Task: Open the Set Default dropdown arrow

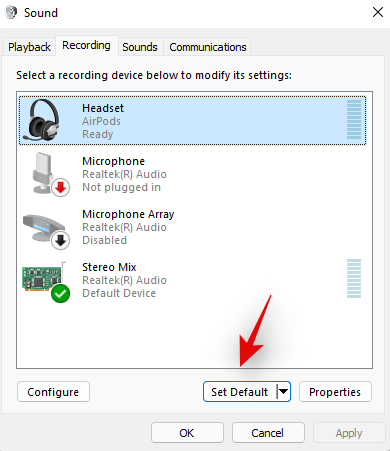Action: click(283, 391)
